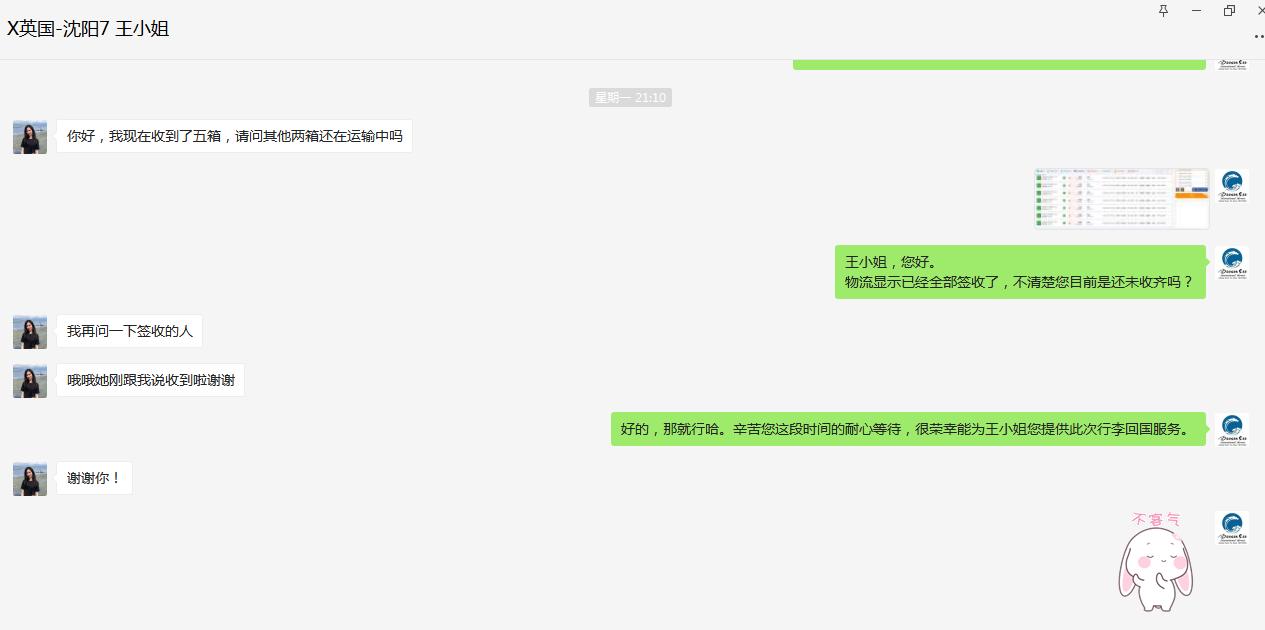
Task: Click the chat title X英国-沈阳7 王小姐
Action: click(x=88, y=29)
